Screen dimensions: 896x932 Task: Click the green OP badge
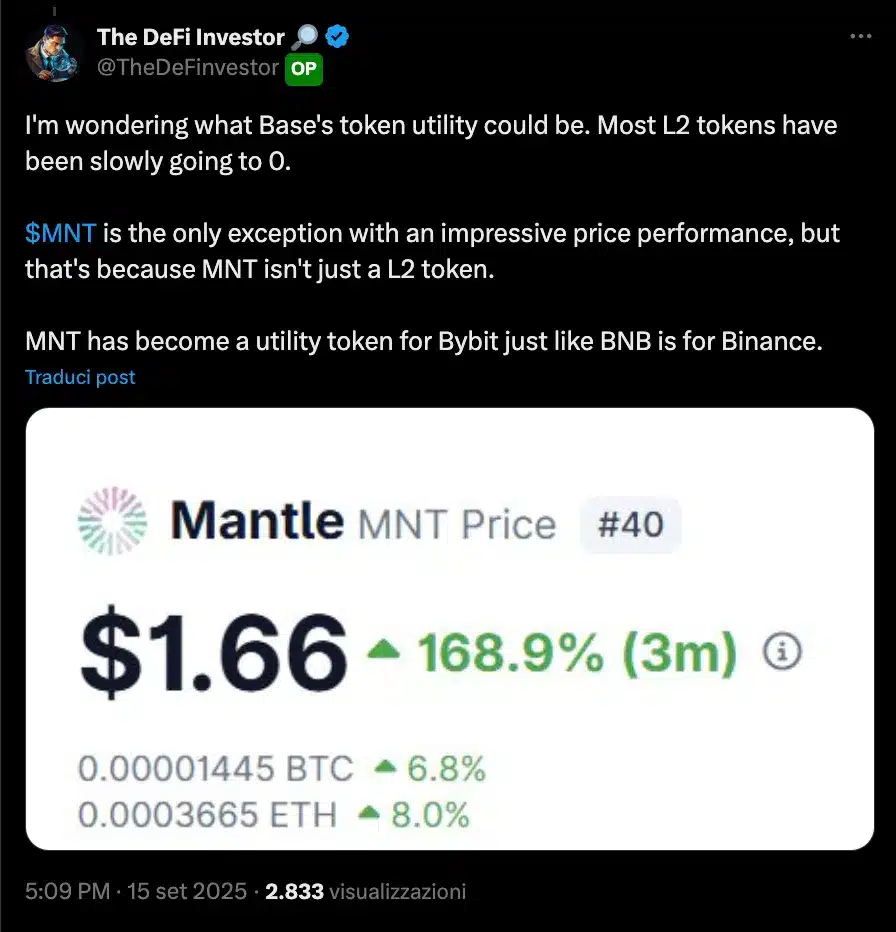click(303, 68)
